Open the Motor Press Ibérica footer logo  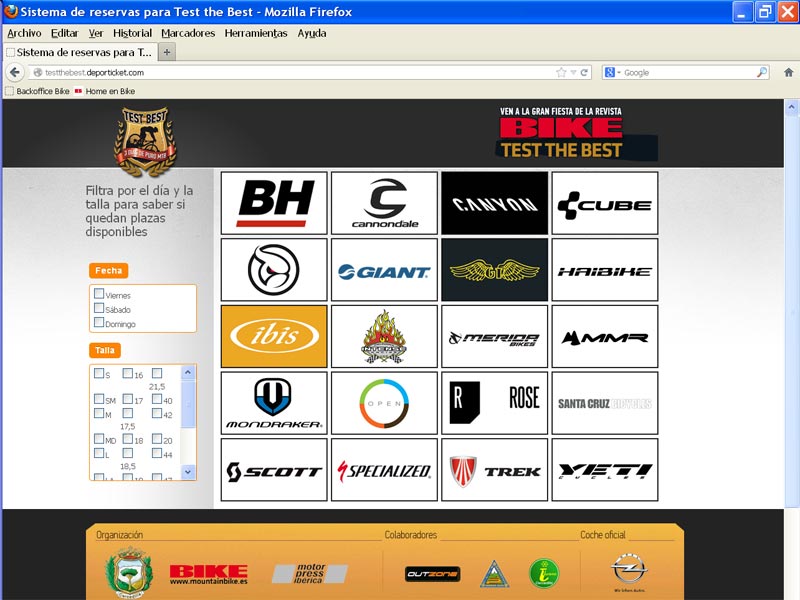tap(310, 573)
